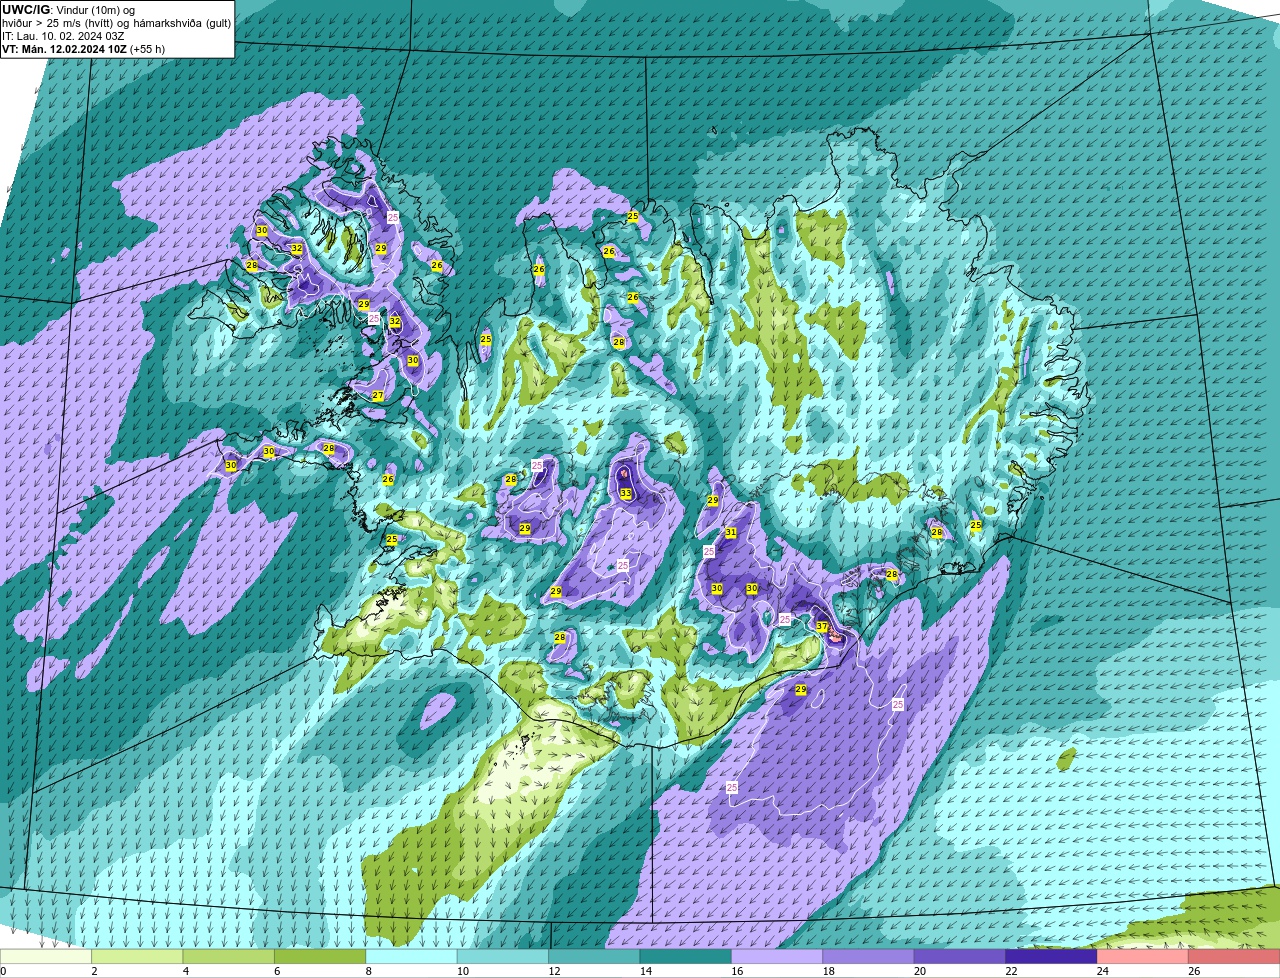Click the dark indigo 22–24 m/s legend swatch
The width and height of the screenshot is (1280, 978).
(x=1052, y=956)
